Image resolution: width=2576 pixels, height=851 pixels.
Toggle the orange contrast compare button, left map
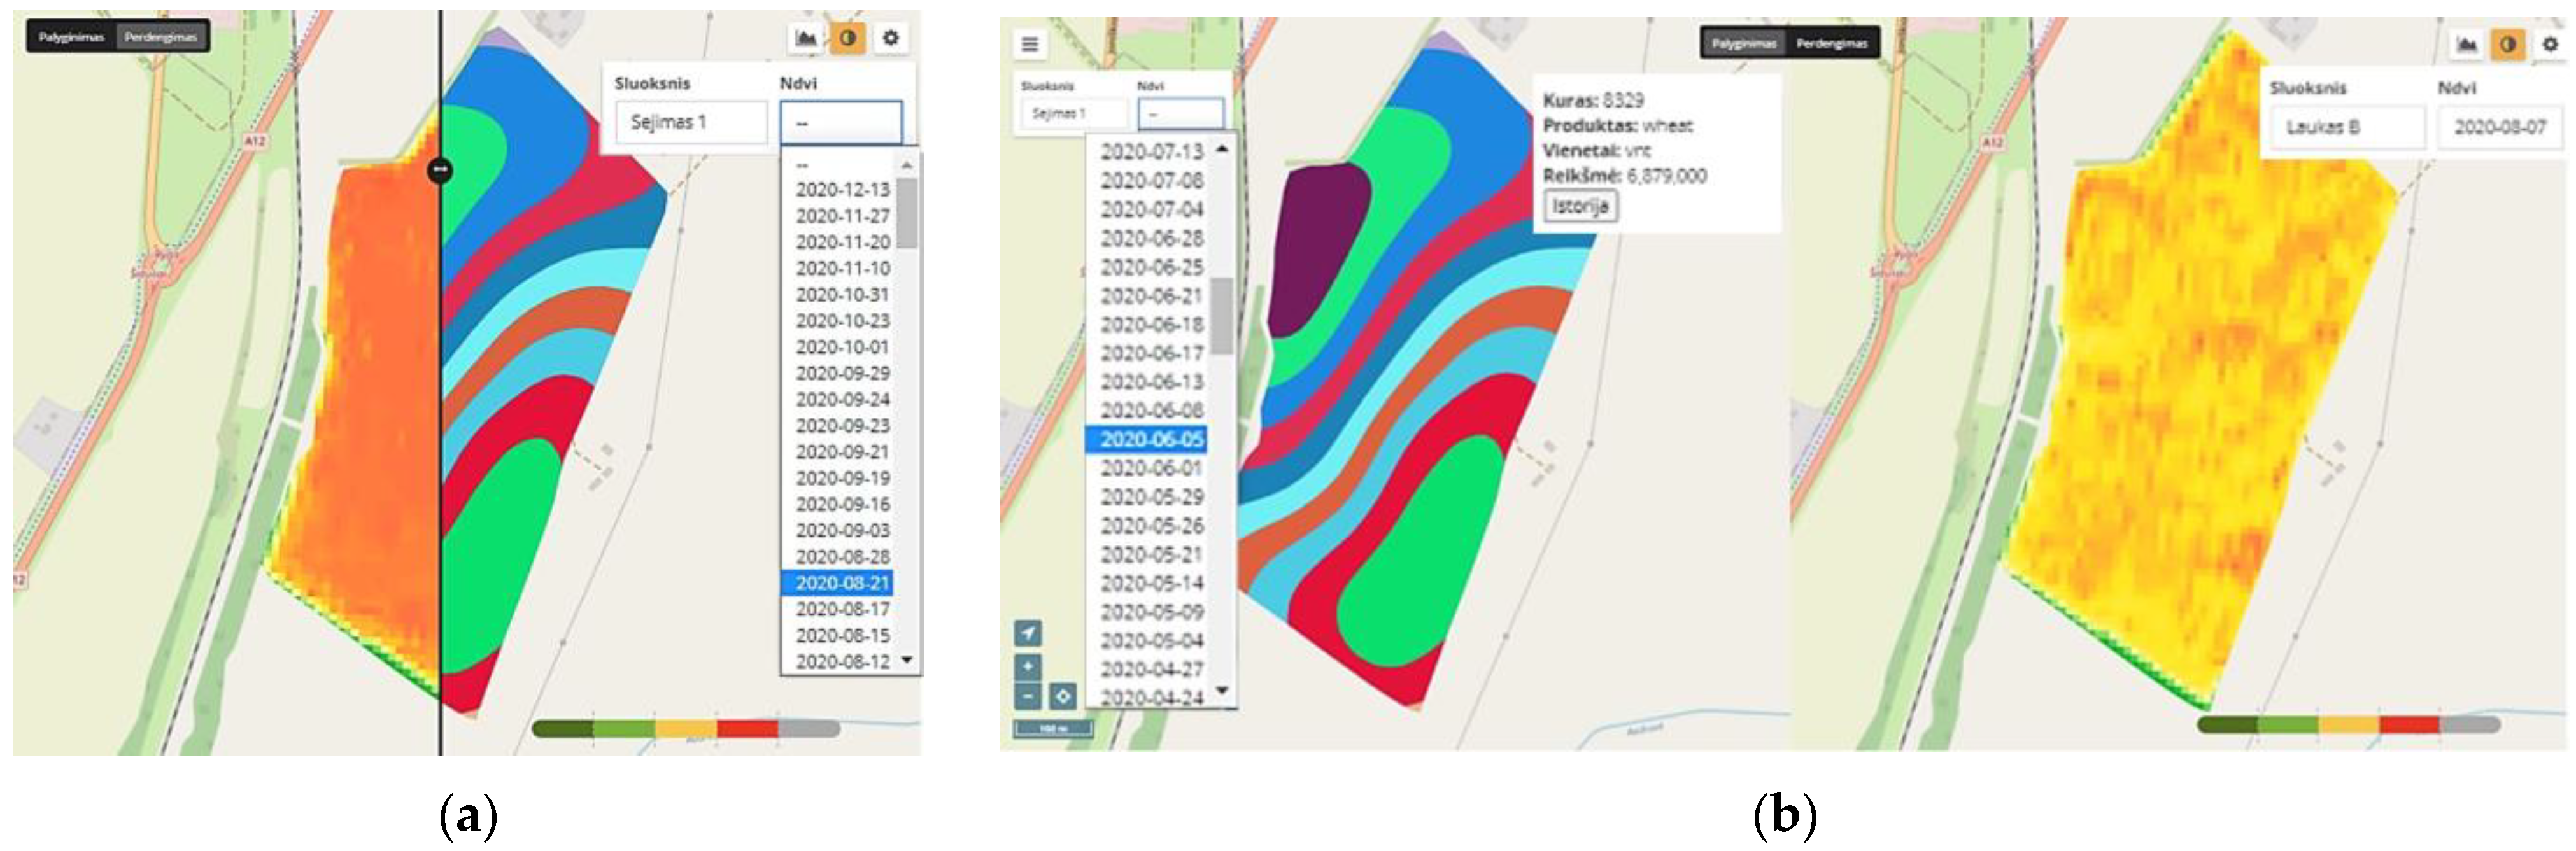click(848, 39)
